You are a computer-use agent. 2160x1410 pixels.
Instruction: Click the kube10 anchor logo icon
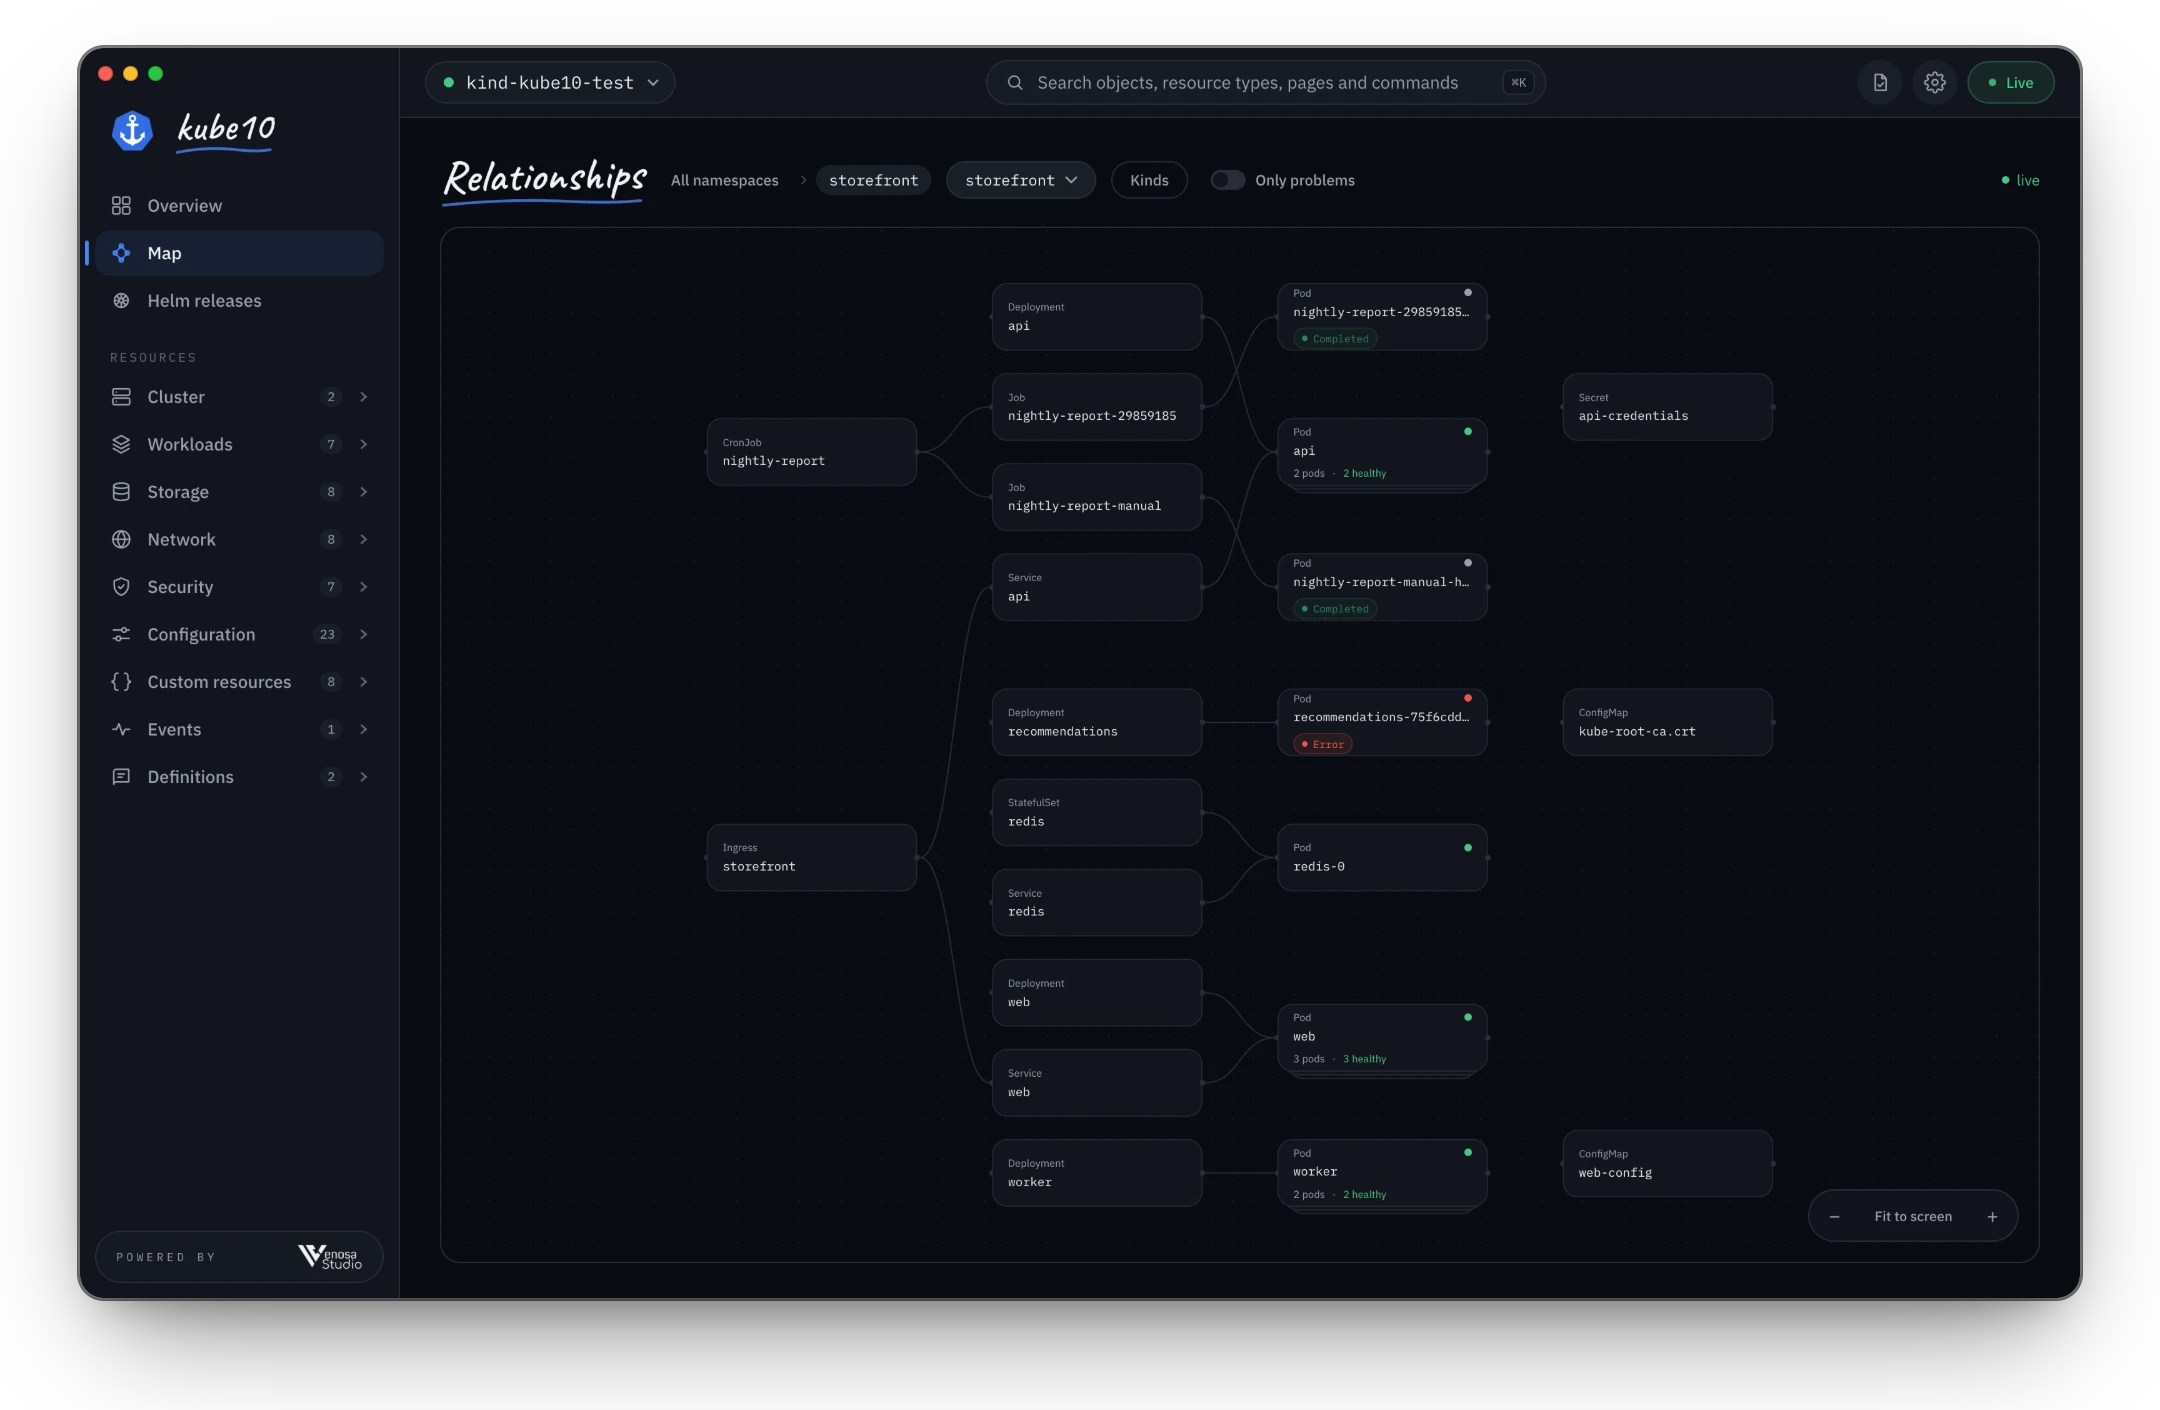pos(132,130)
